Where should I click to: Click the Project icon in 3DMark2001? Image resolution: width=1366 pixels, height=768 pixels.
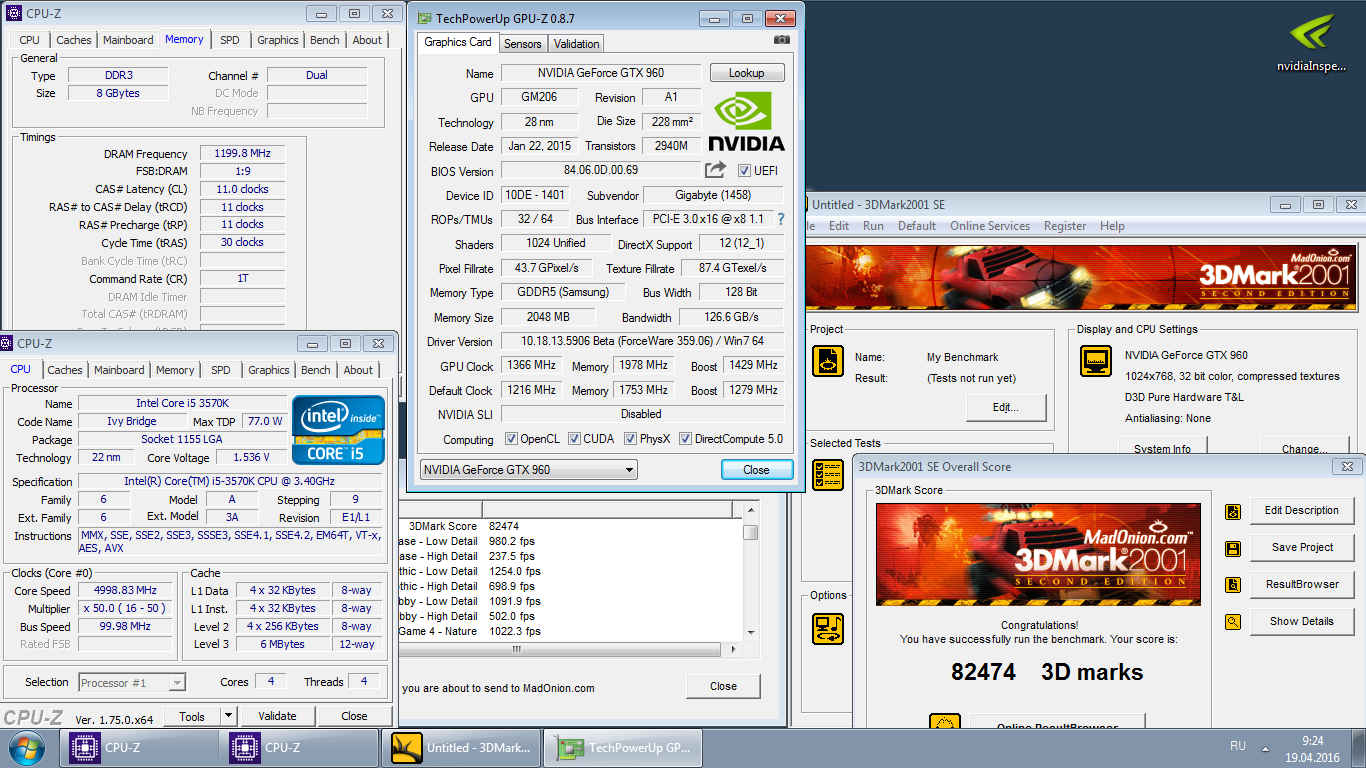[x=827, y=361]
